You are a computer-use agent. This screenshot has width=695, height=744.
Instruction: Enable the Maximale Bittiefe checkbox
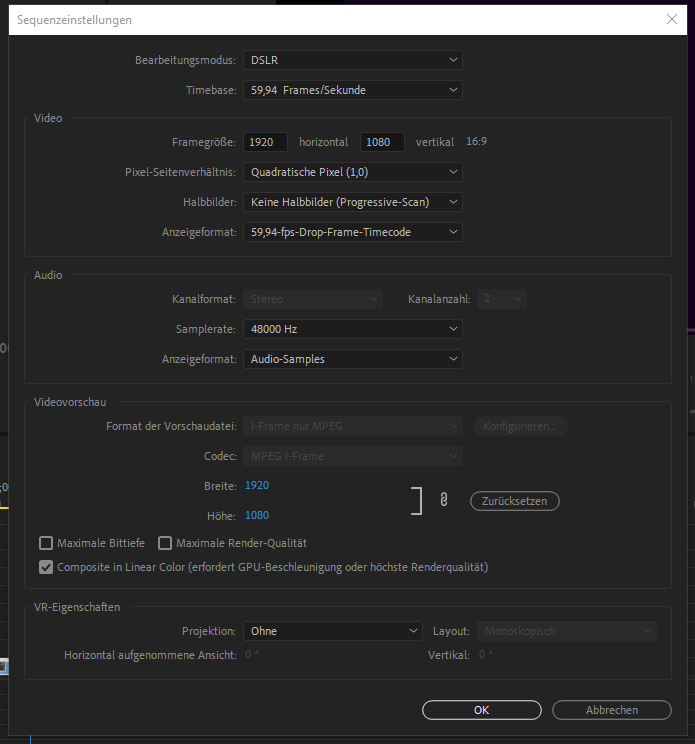tap(46, 543)
